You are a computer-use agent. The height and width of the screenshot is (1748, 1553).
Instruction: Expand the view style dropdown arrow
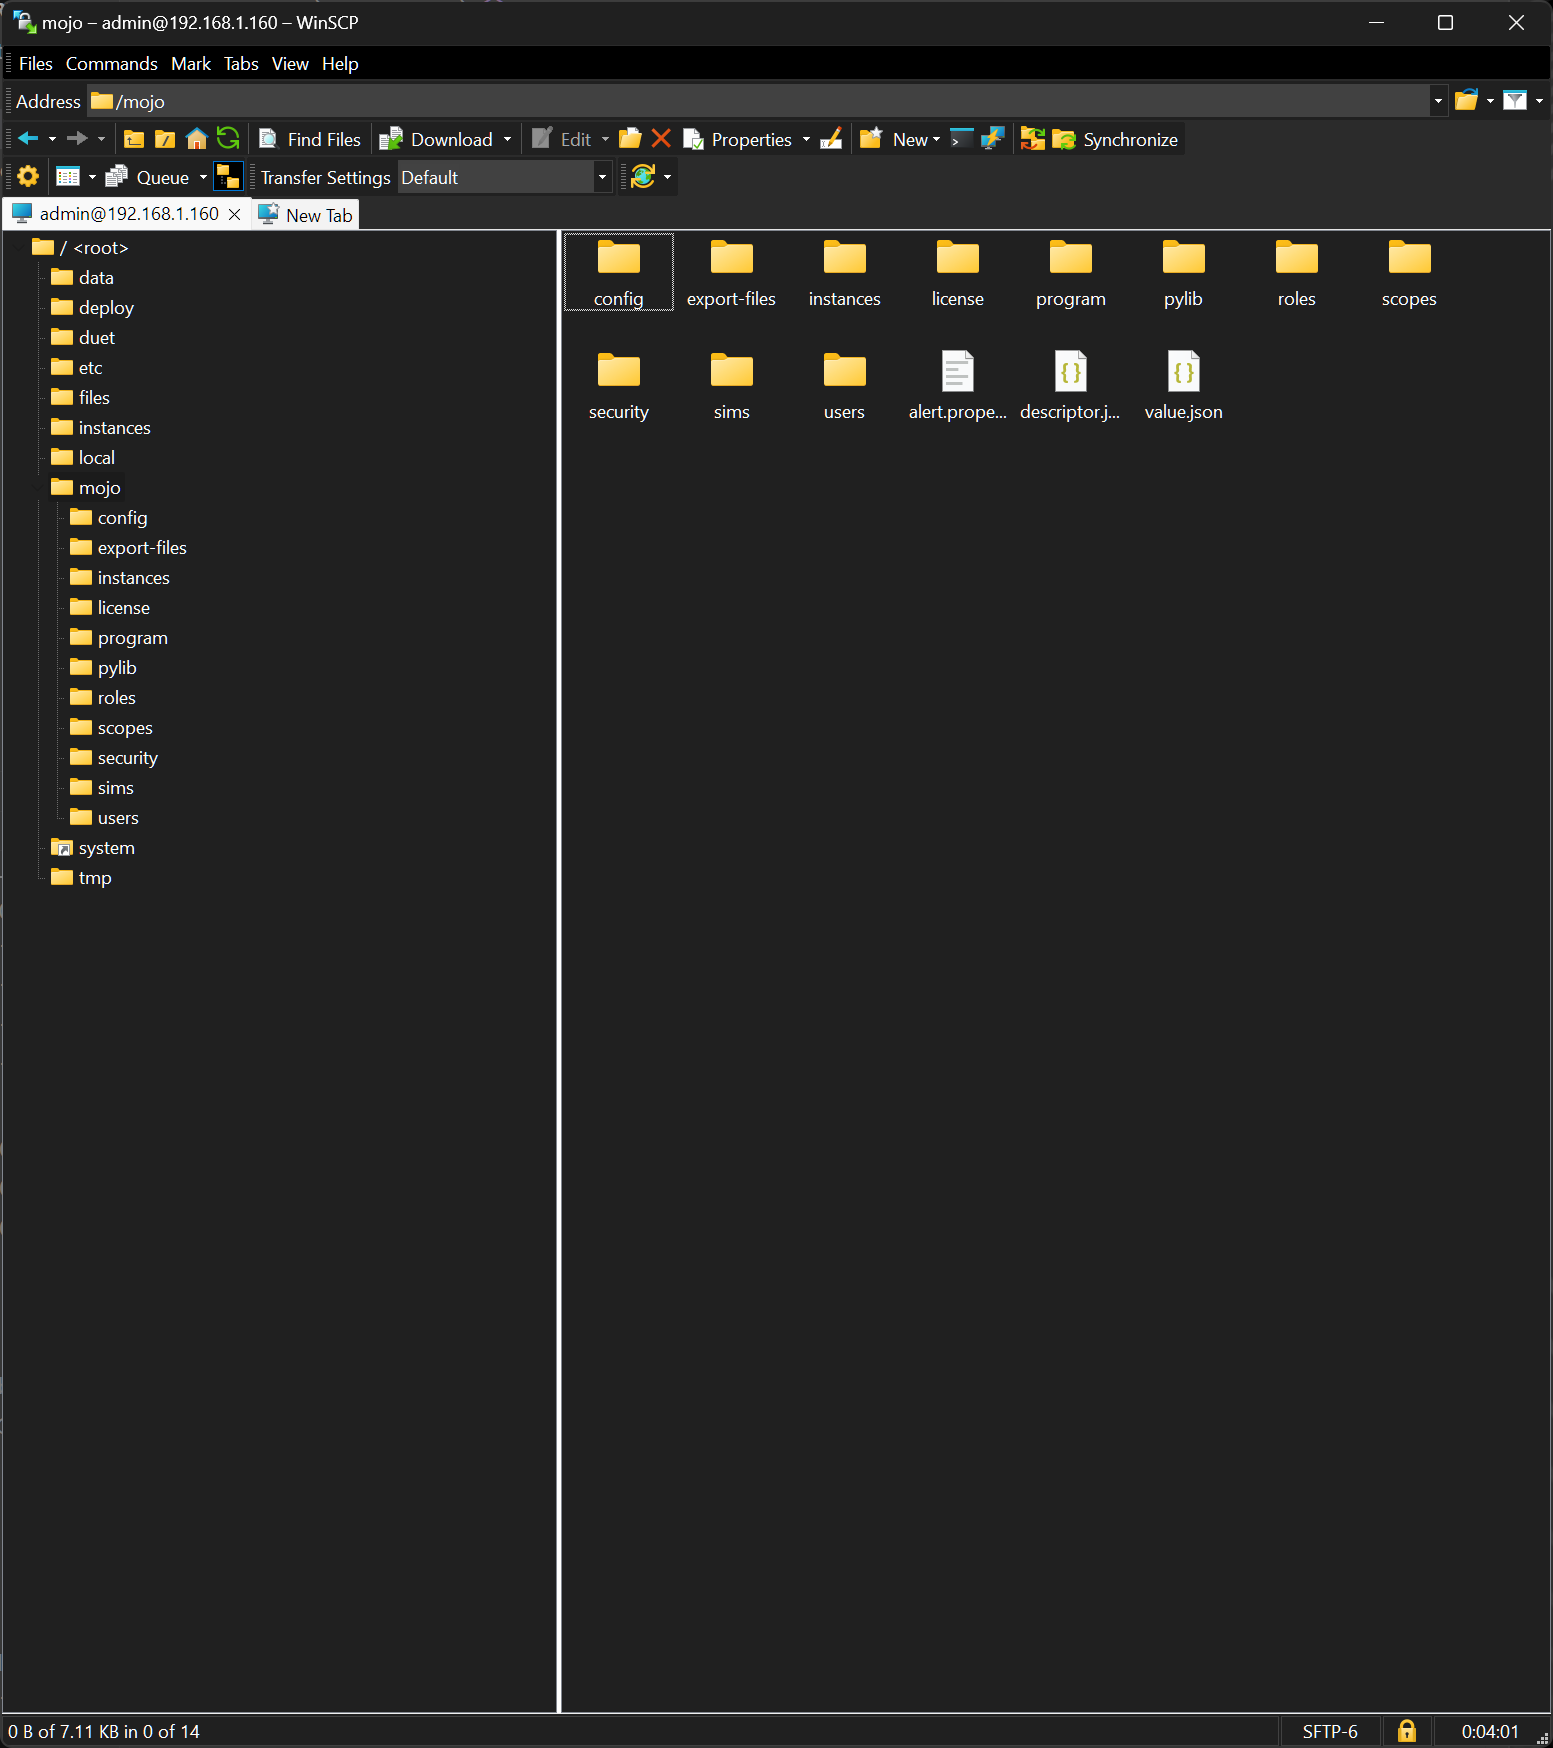[92, 177]
